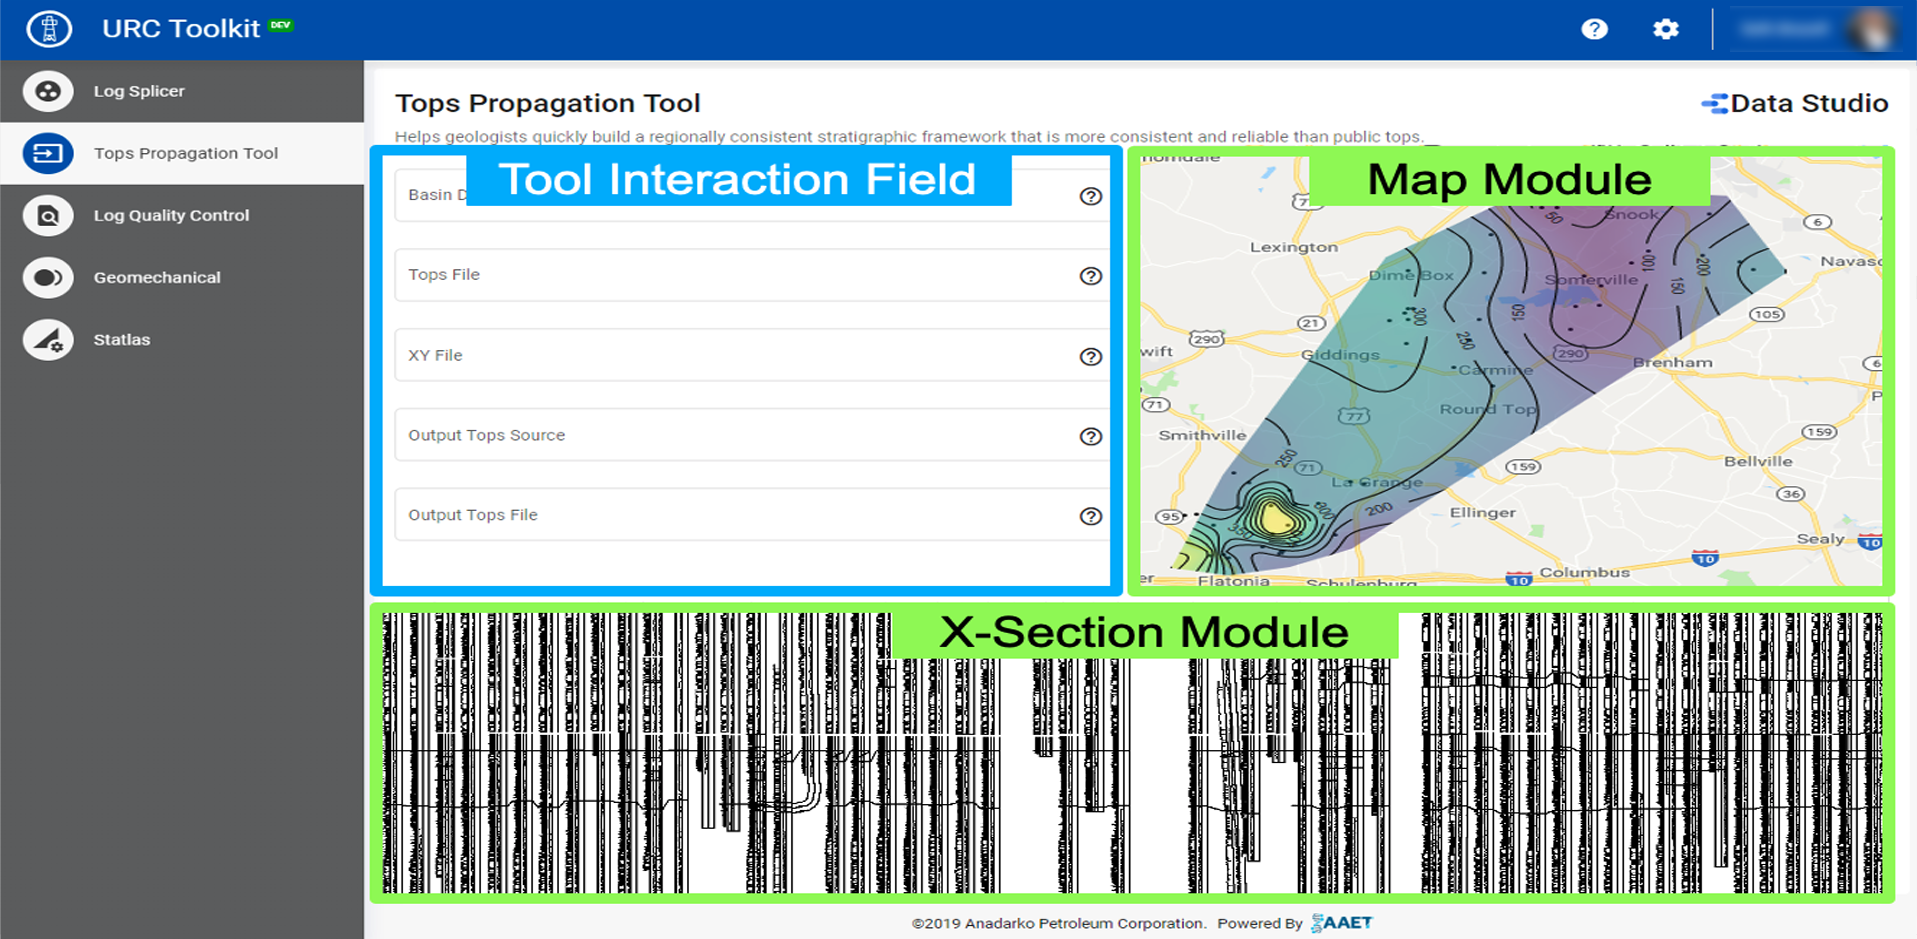The height and width of the screenshot is (939, 1917).
Task: Open the Geomechanical menu item
Action: coord(157,278)
